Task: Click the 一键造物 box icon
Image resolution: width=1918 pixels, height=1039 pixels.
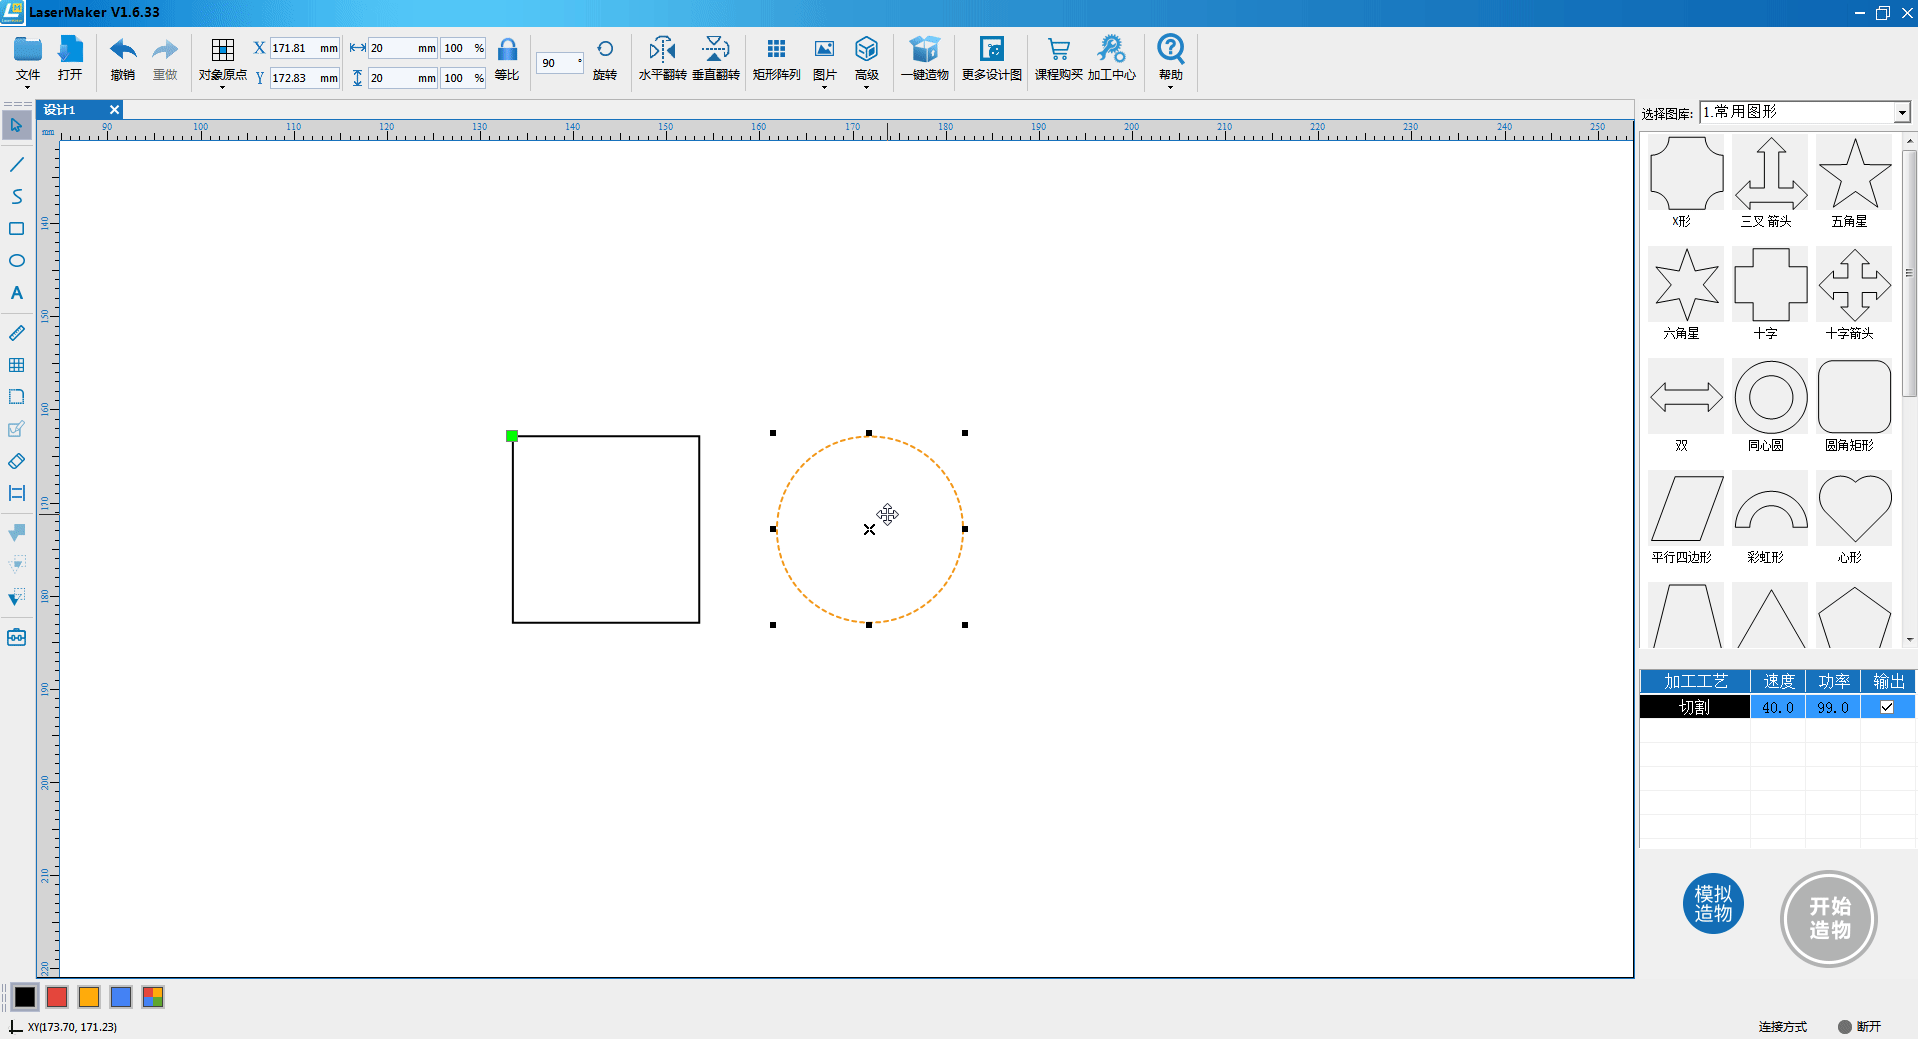Action: (924, 49)
